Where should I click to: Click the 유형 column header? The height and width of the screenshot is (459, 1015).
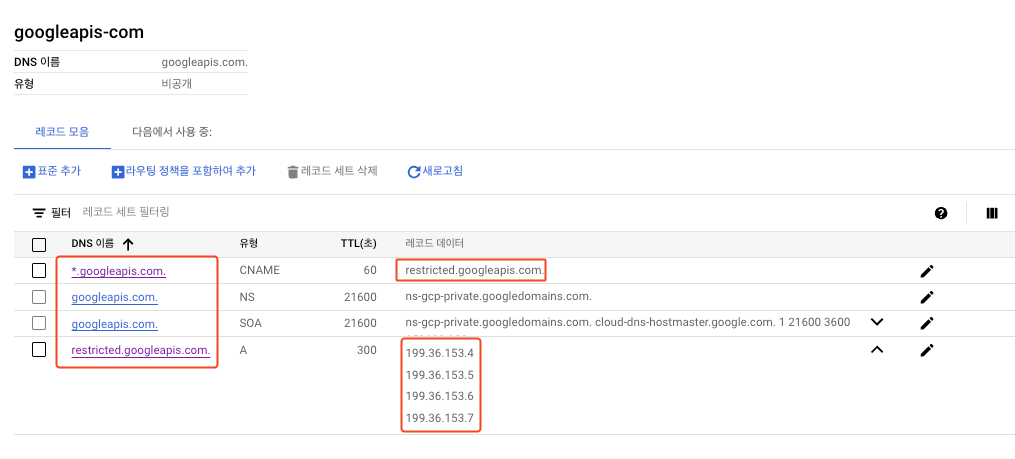[249, 243]
